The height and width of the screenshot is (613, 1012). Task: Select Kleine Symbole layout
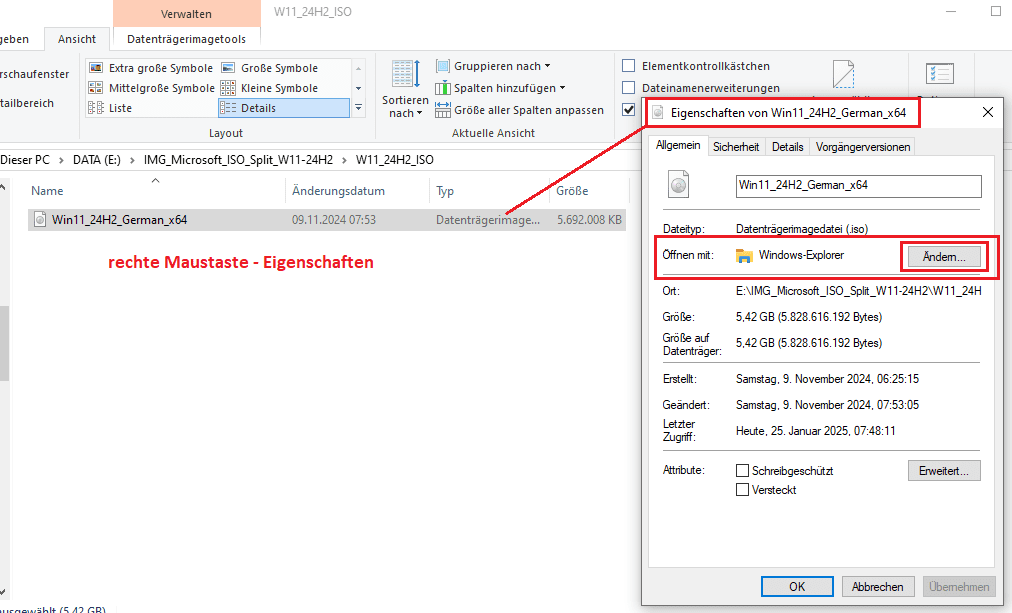270,88
